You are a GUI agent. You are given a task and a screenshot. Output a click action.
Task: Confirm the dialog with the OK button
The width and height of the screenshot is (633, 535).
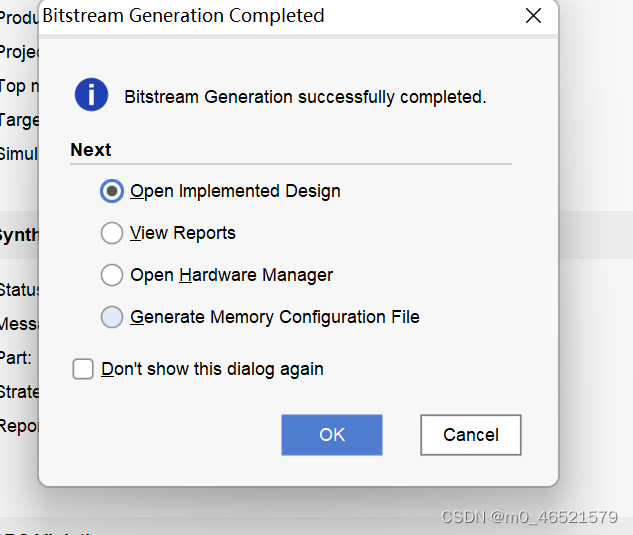(x=332, y=435)
